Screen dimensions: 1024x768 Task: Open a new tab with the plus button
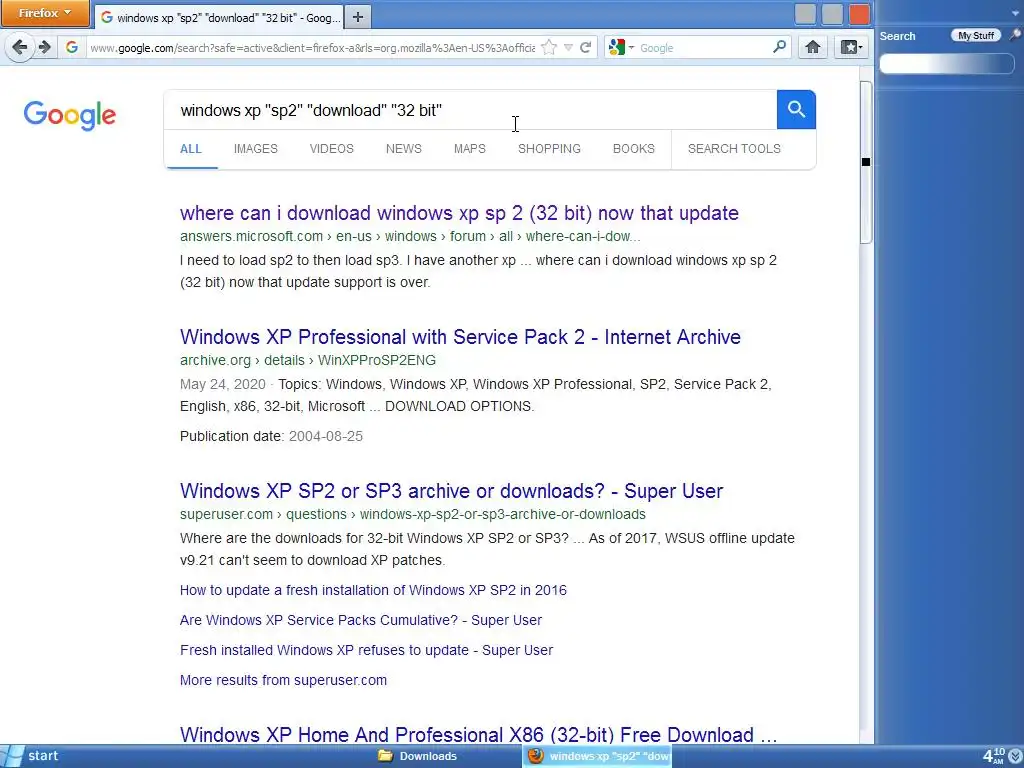click(x=358, y=17)
